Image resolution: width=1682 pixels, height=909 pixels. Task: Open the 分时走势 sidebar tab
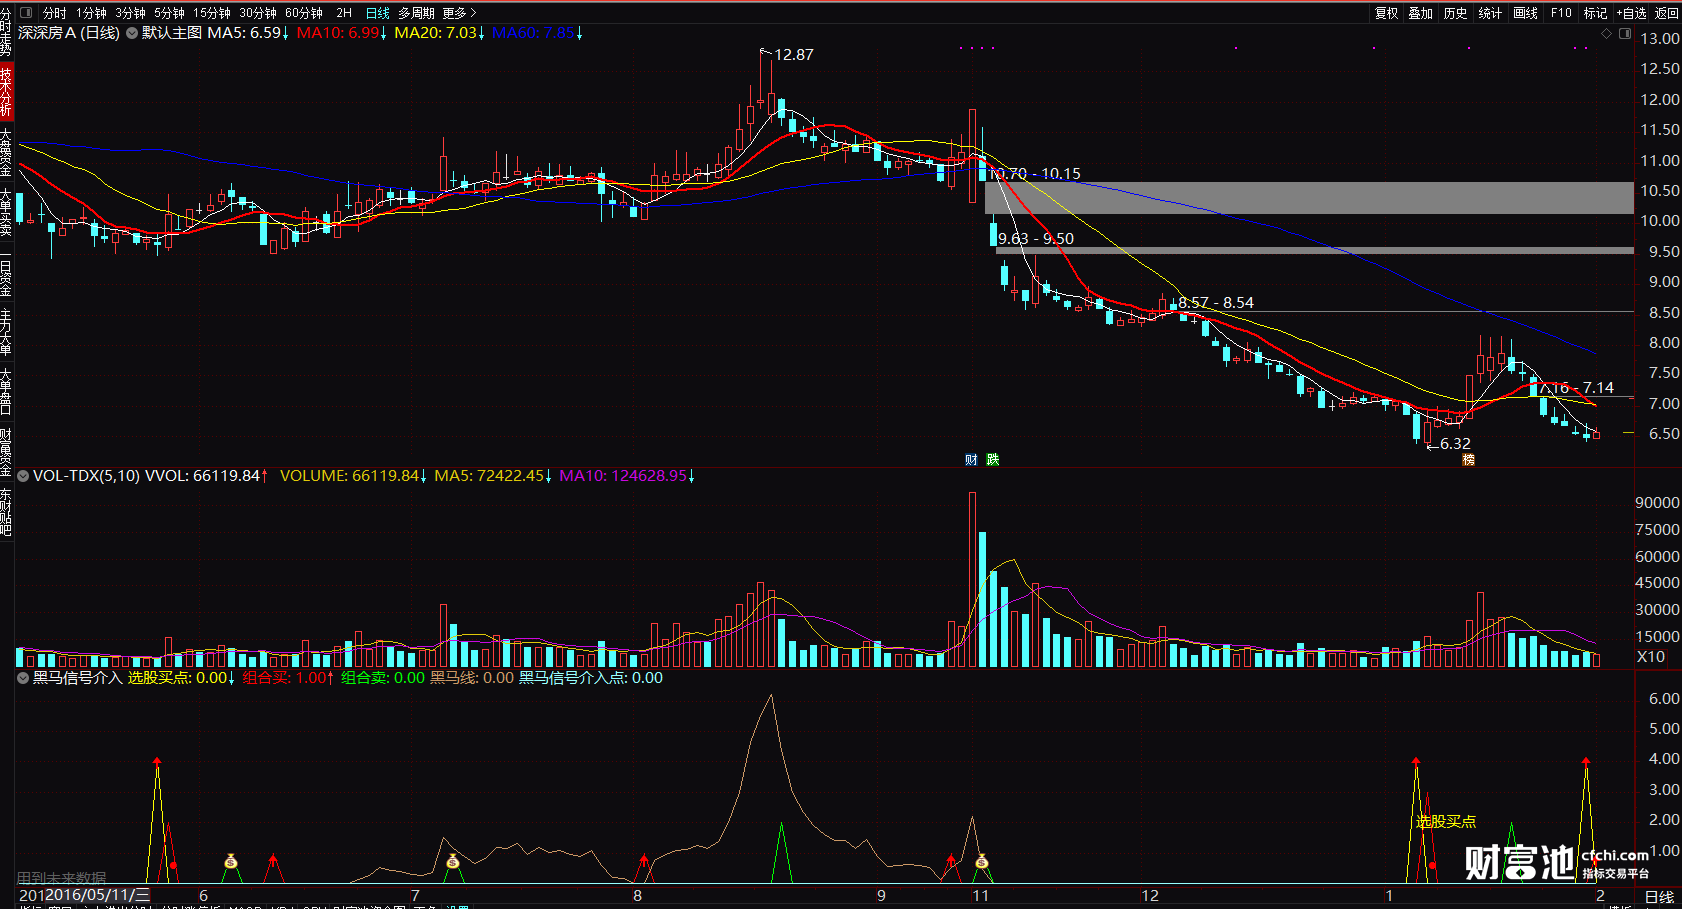pyautogui.click(x=6, y=30)
